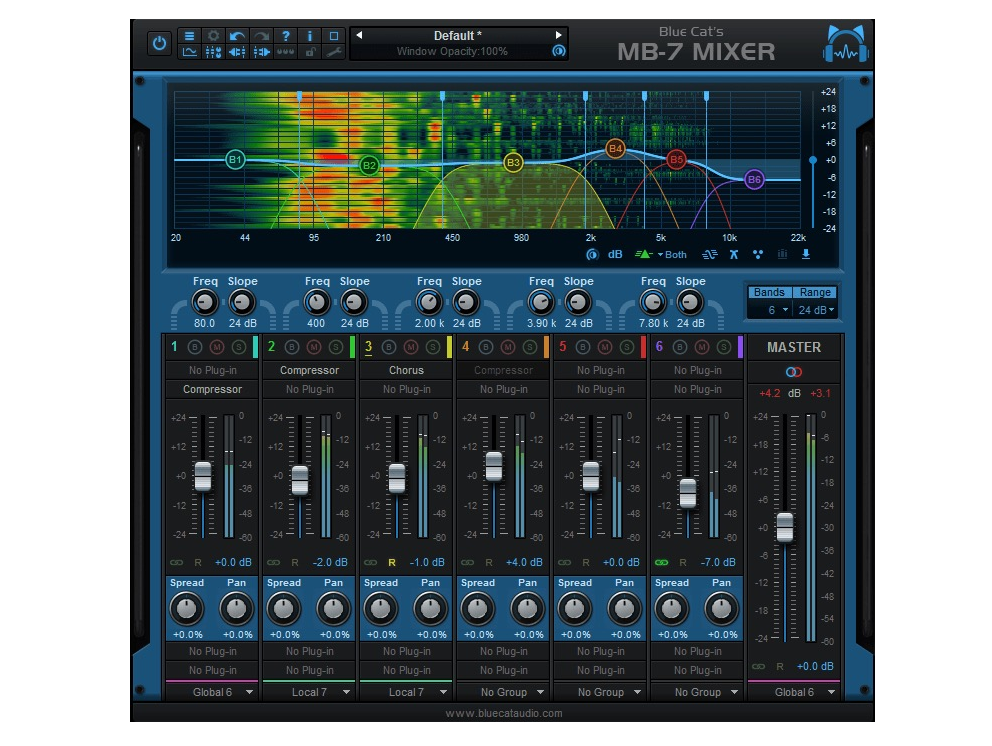Toggle the link icon on band 1

(x=177, y=562)
